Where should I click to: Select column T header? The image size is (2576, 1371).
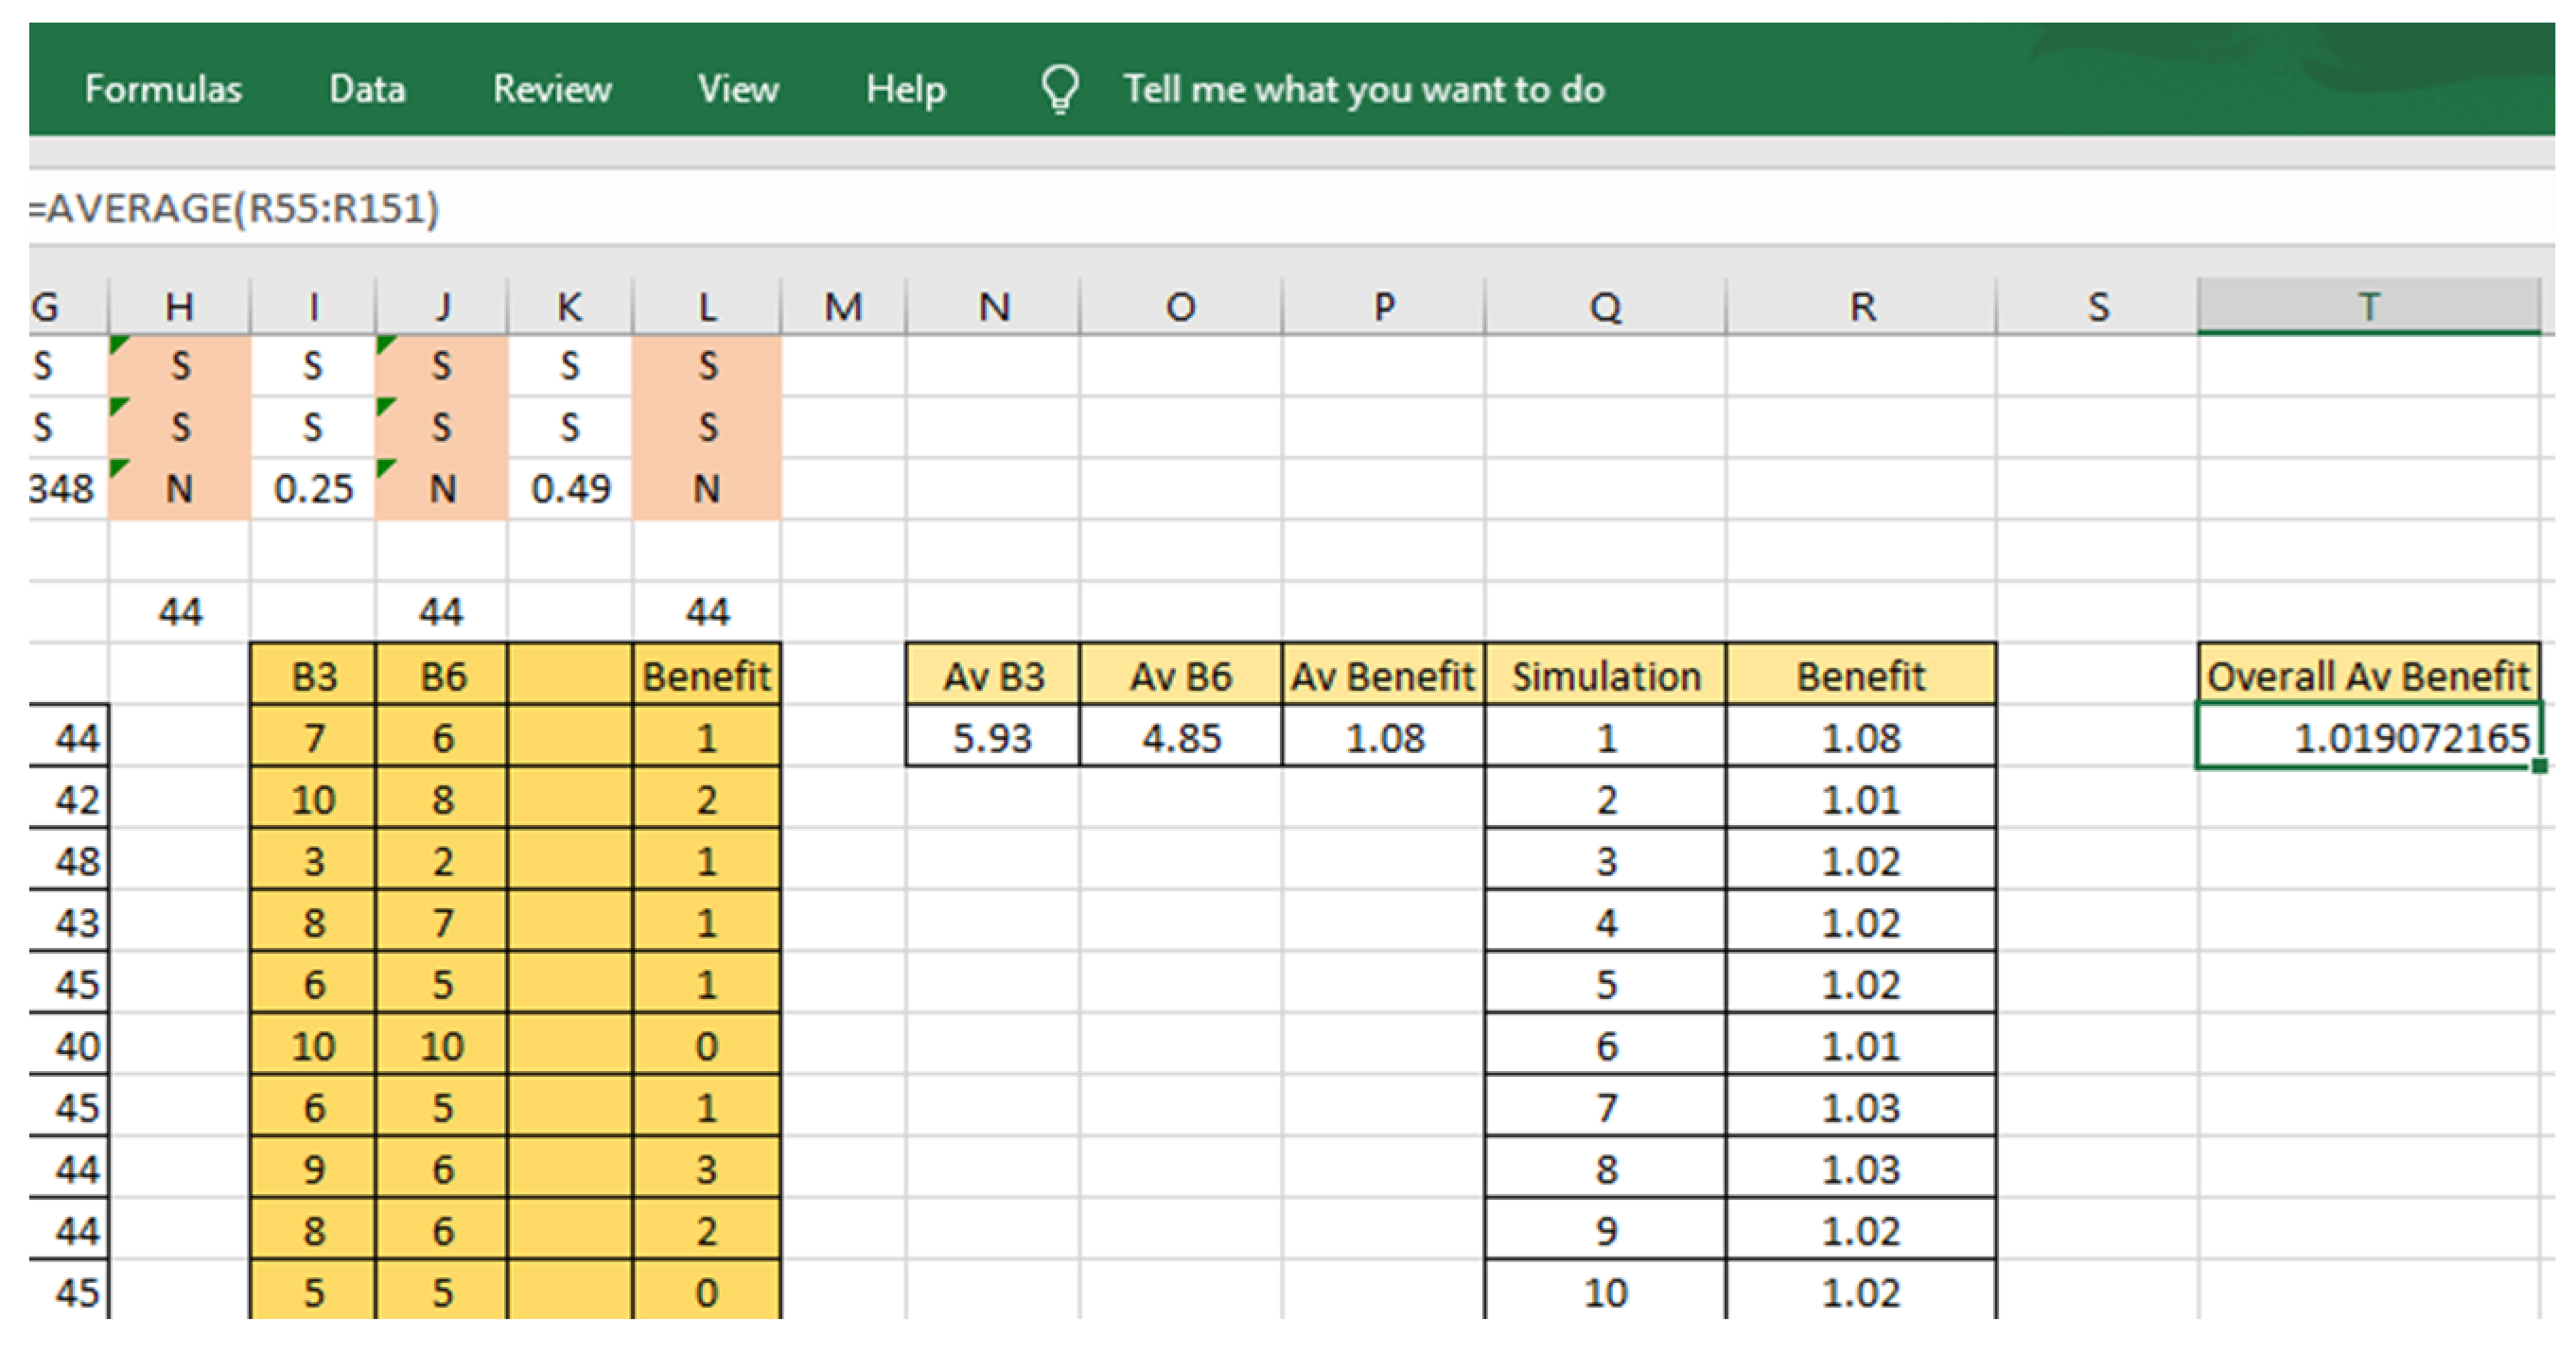tap(2368, 307)
